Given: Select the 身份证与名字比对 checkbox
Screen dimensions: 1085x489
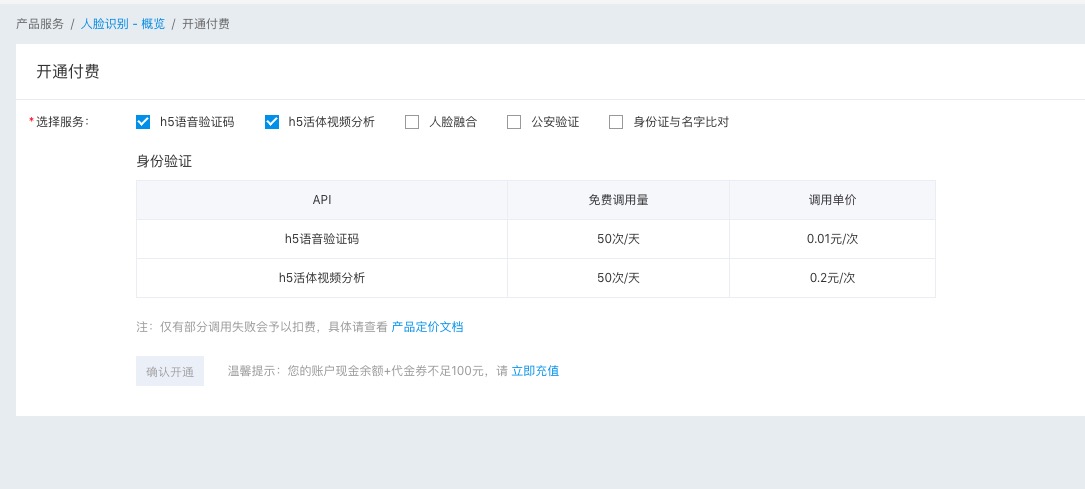Looking at the screenshot, I should click(x=616, y=122).
